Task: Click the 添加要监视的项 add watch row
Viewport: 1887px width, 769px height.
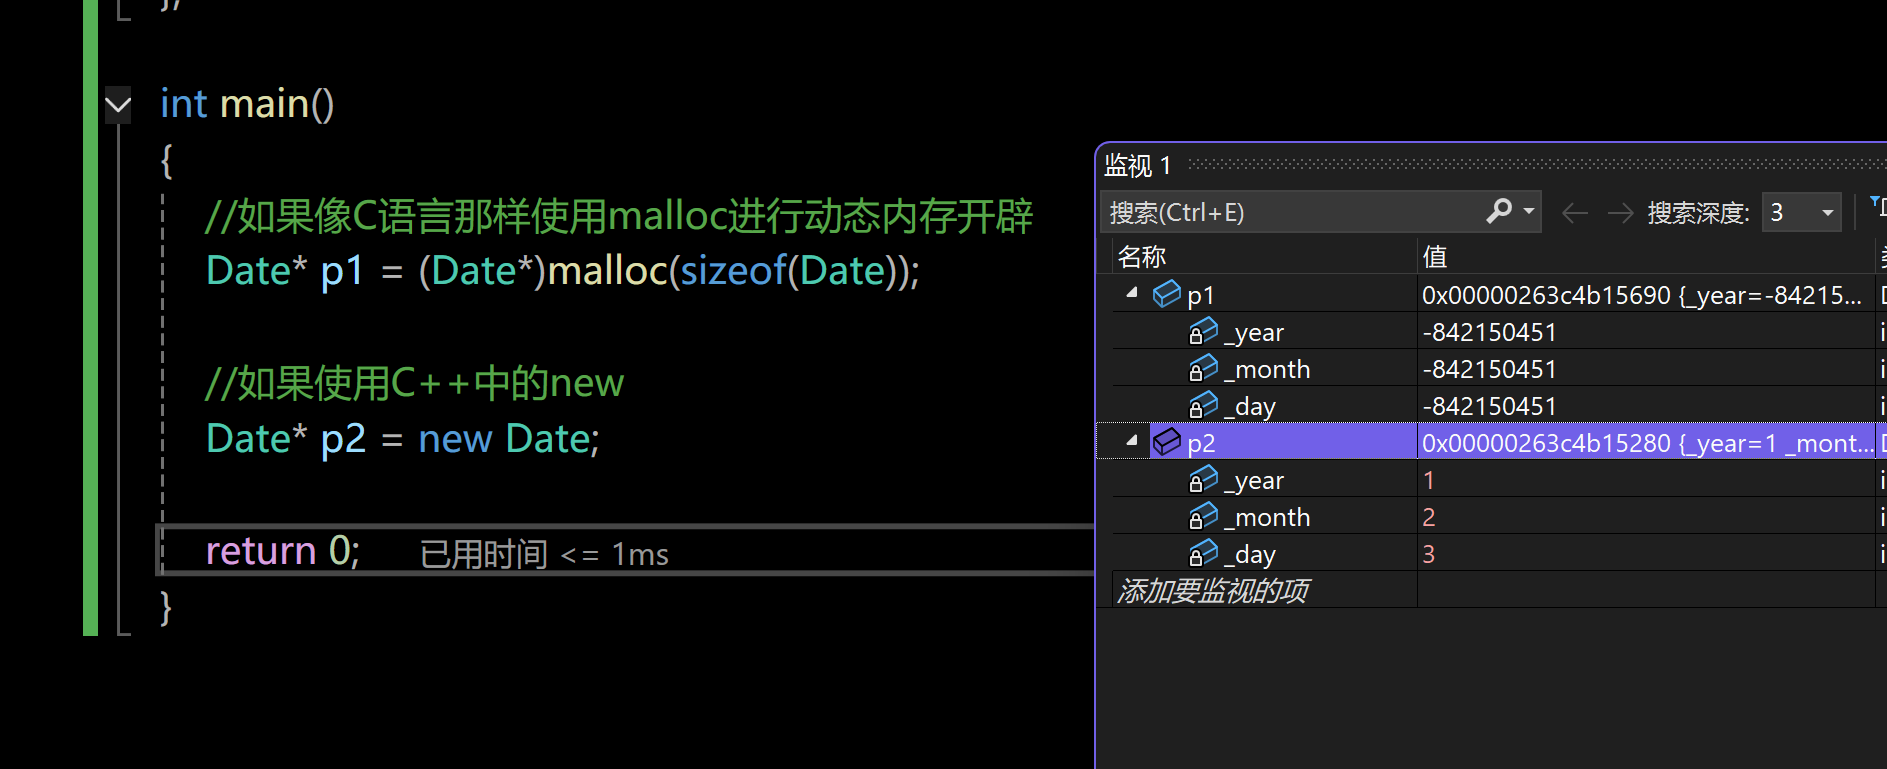Action: [x=1212, y=591]
